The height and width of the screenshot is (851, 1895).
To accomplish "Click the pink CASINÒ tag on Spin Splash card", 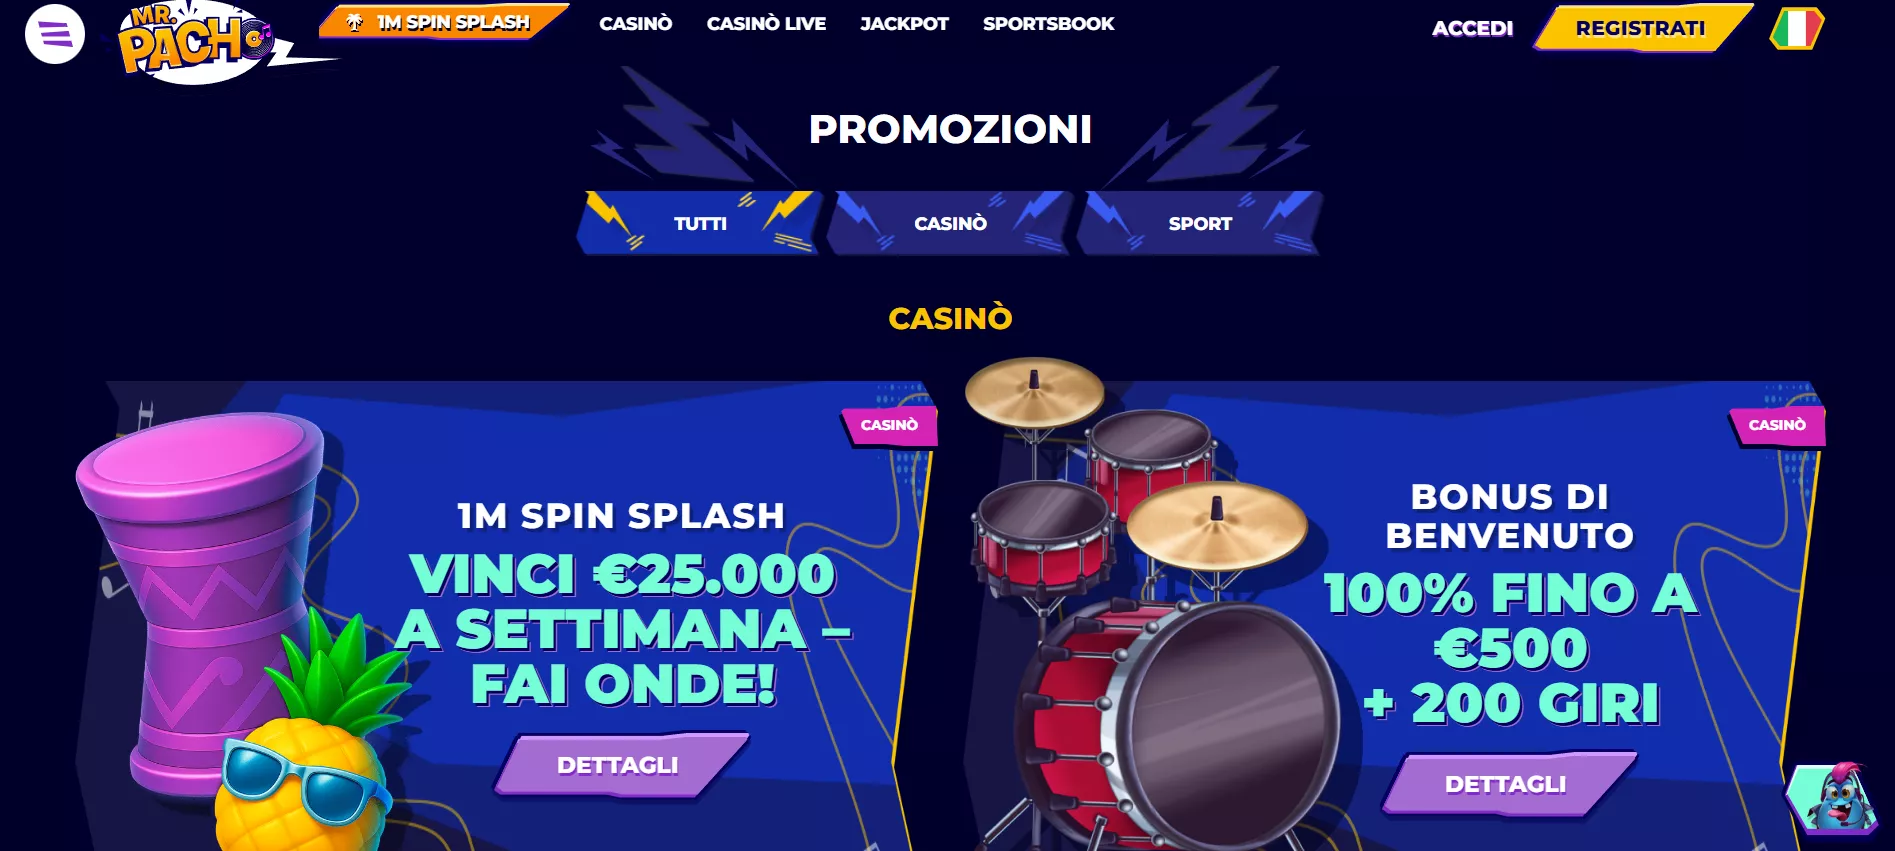I will pyautogui.click(x=889, y=425).
